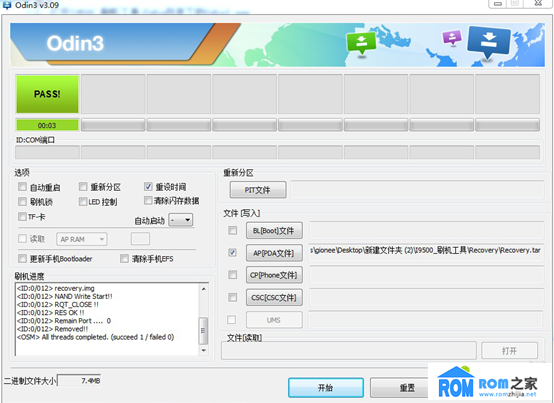Enable the 重新分区 checkbox in options
The height and width of the screenshot is (403, 554).
(x=83, y=186)
